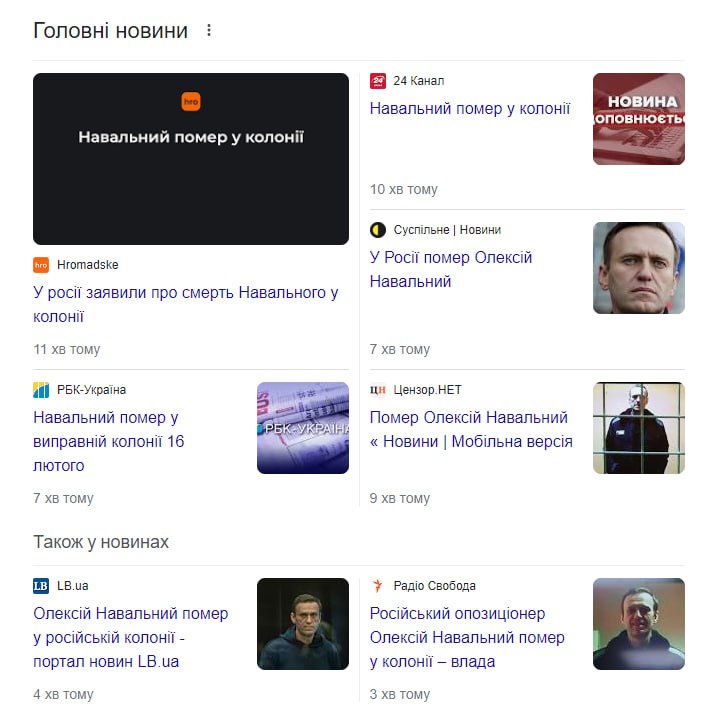Open the three-dot menu beside Головні новини
The image size is (727, 715).
click(209, 30)
